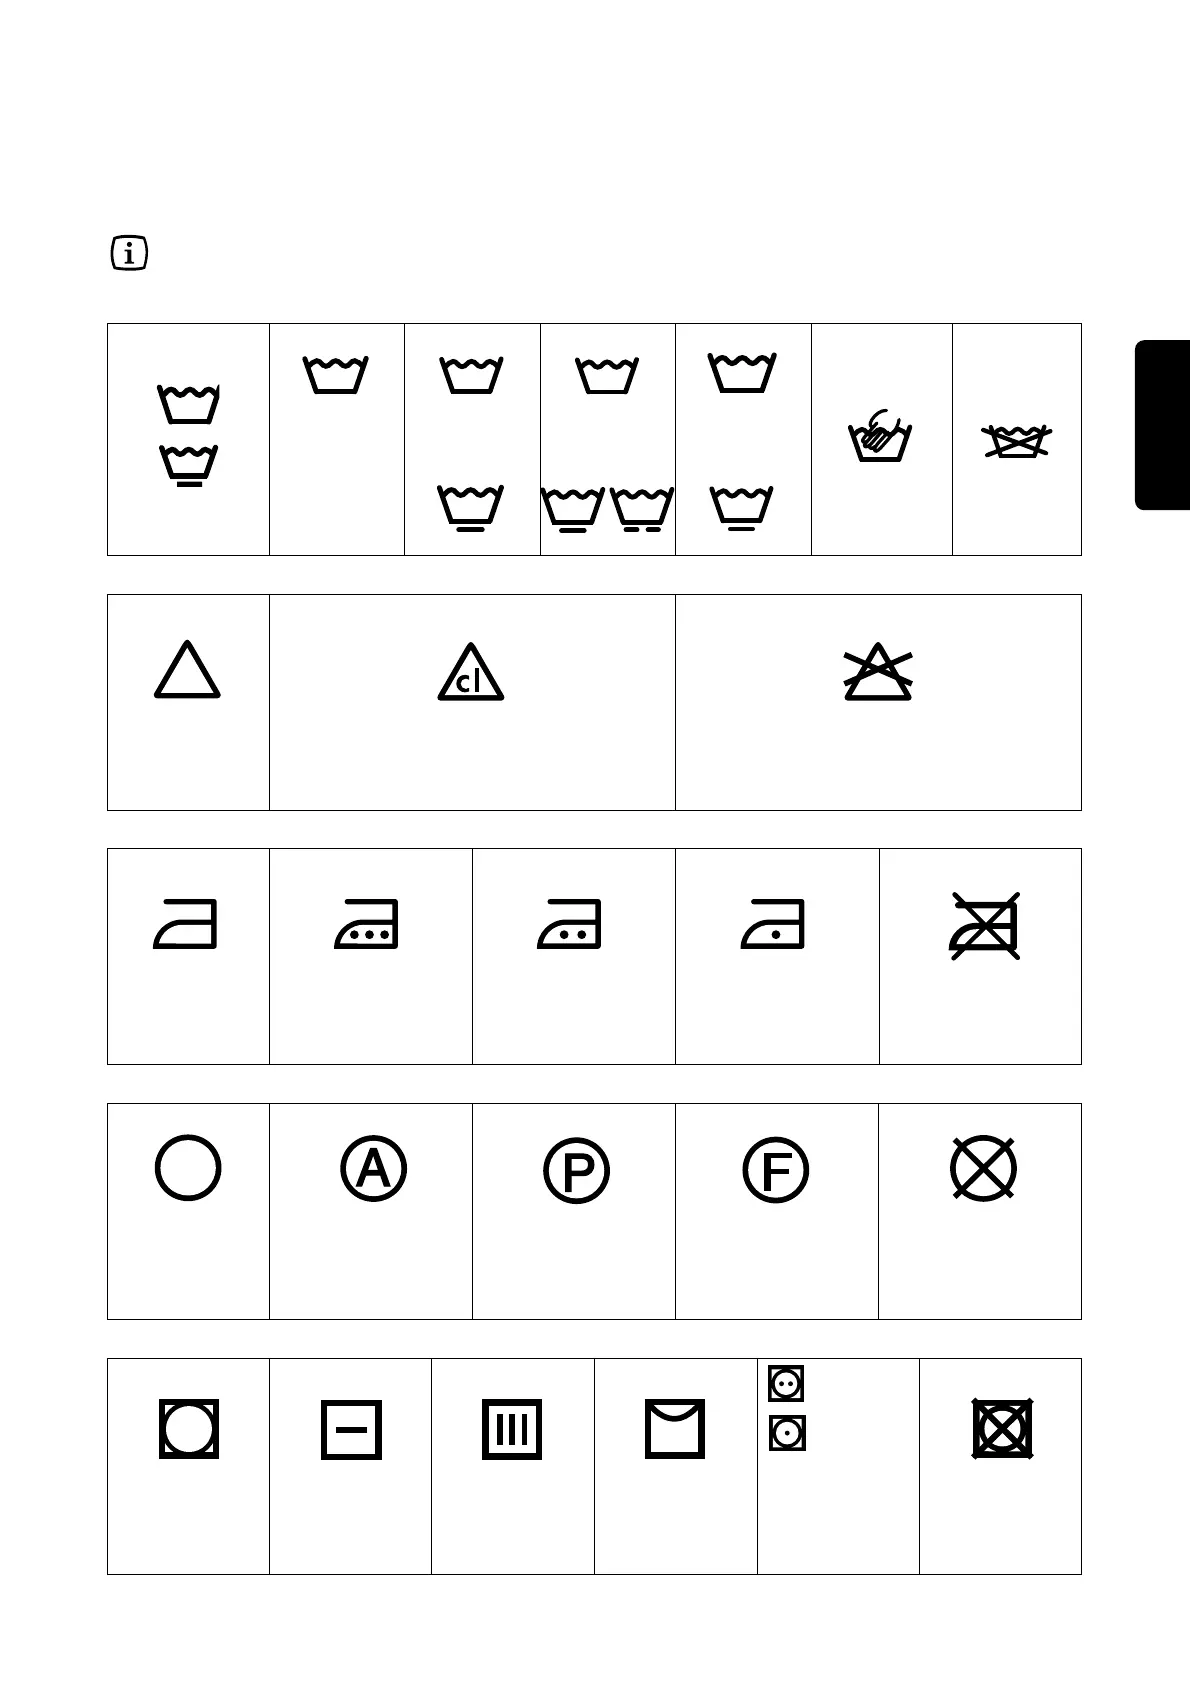Select the line dry envelope-shaped symbol
The image size is (1190, 1684).
tap(675, 1429)
